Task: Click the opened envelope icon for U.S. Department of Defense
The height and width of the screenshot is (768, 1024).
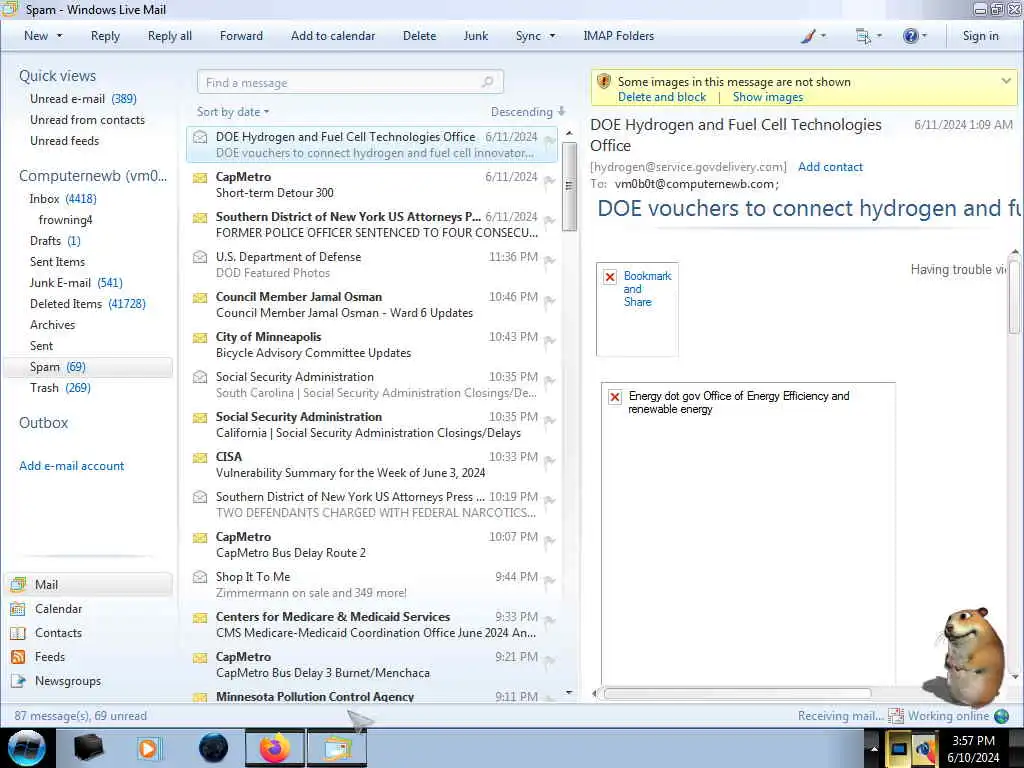Action: pos(200,257)
